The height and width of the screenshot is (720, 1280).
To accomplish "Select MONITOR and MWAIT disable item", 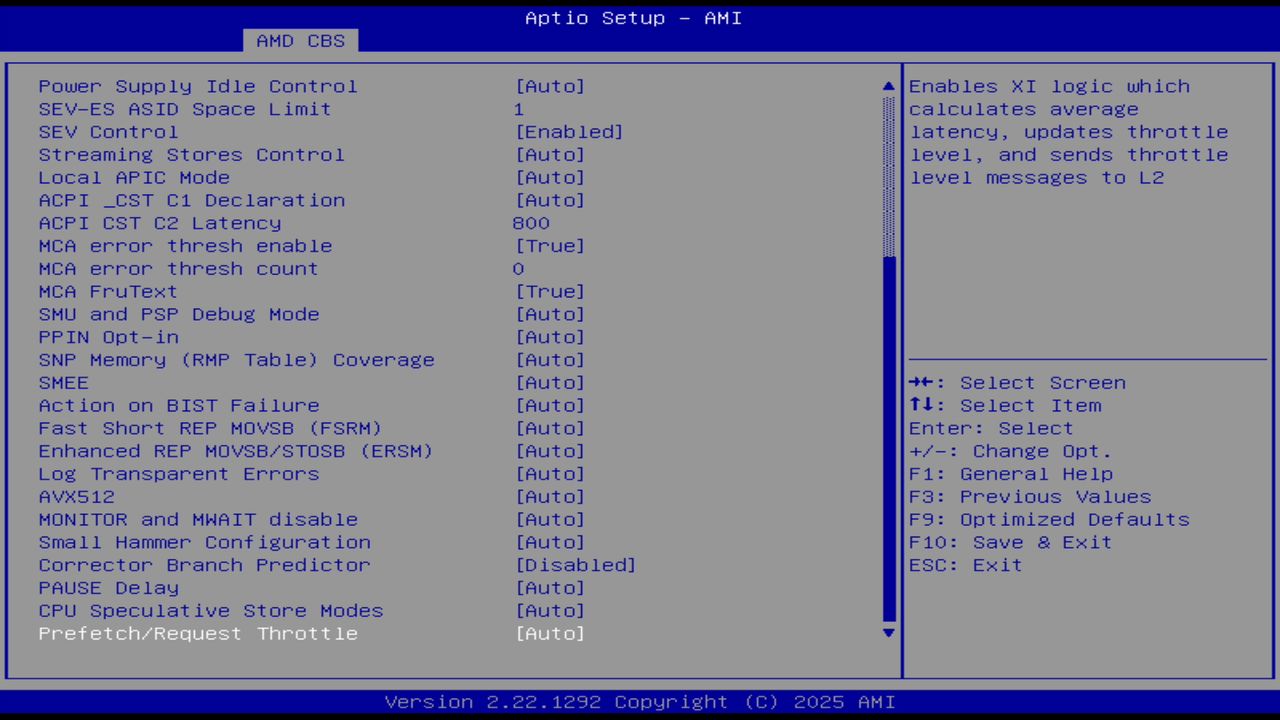I will tap(198, 520).
